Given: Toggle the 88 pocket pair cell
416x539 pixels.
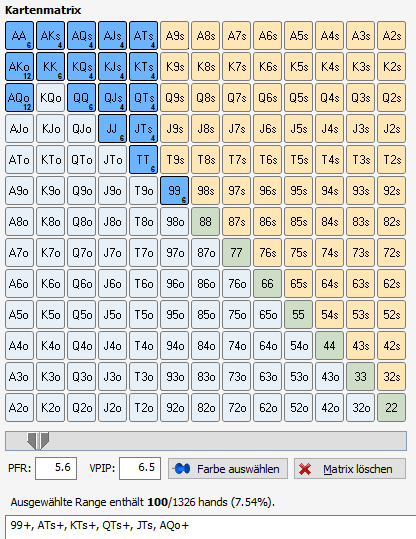Looking at the screenshot, I should 205,221.
